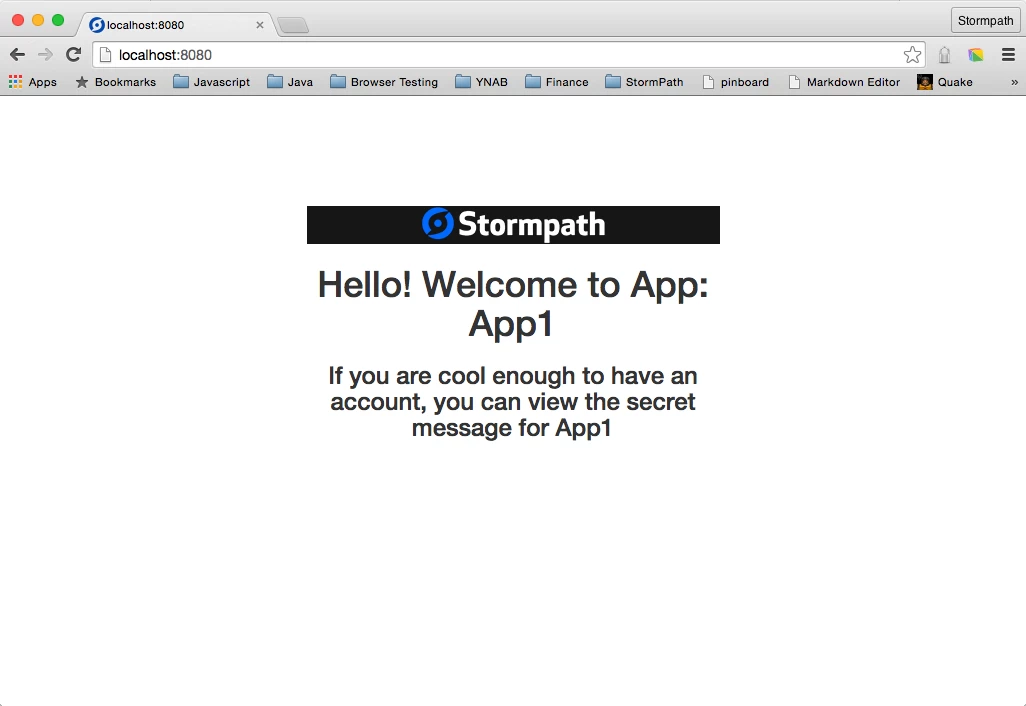1026x706 pixels.
Task: Open the Finance bookmarks folder
Action: click(557, 82)
